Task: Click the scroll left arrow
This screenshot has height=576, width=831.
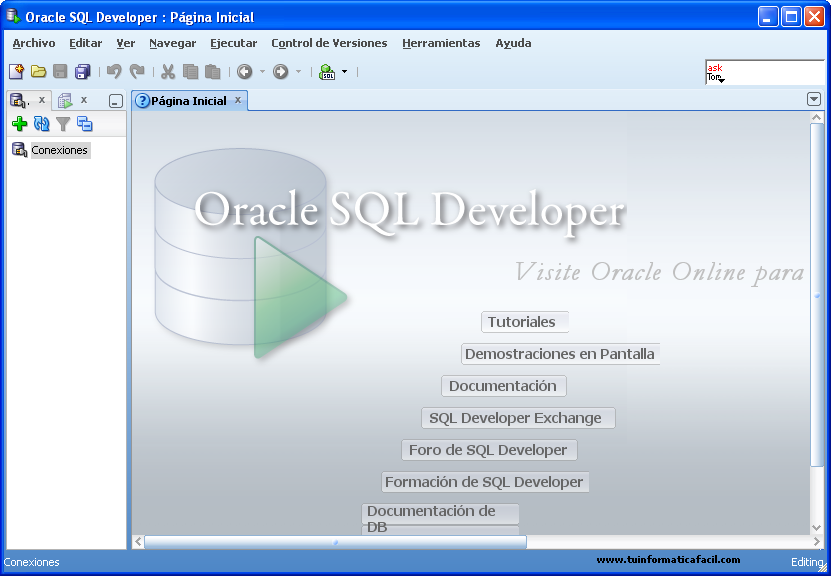Action: (x=138, y=542)
